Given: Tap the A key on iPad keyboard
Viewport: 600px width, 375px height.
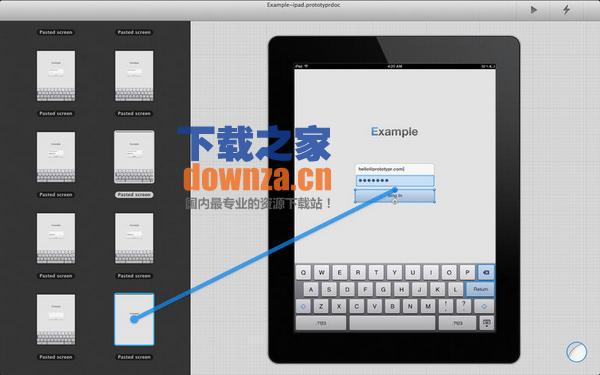Looking at the screenshot, I should [311, 289].
